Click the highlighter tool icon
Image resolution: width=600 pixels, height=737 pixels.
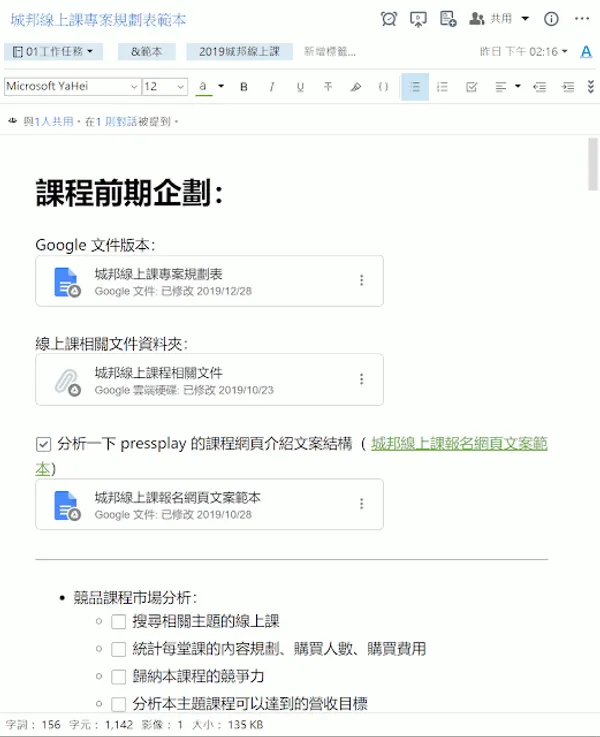[x=355, y=87]
